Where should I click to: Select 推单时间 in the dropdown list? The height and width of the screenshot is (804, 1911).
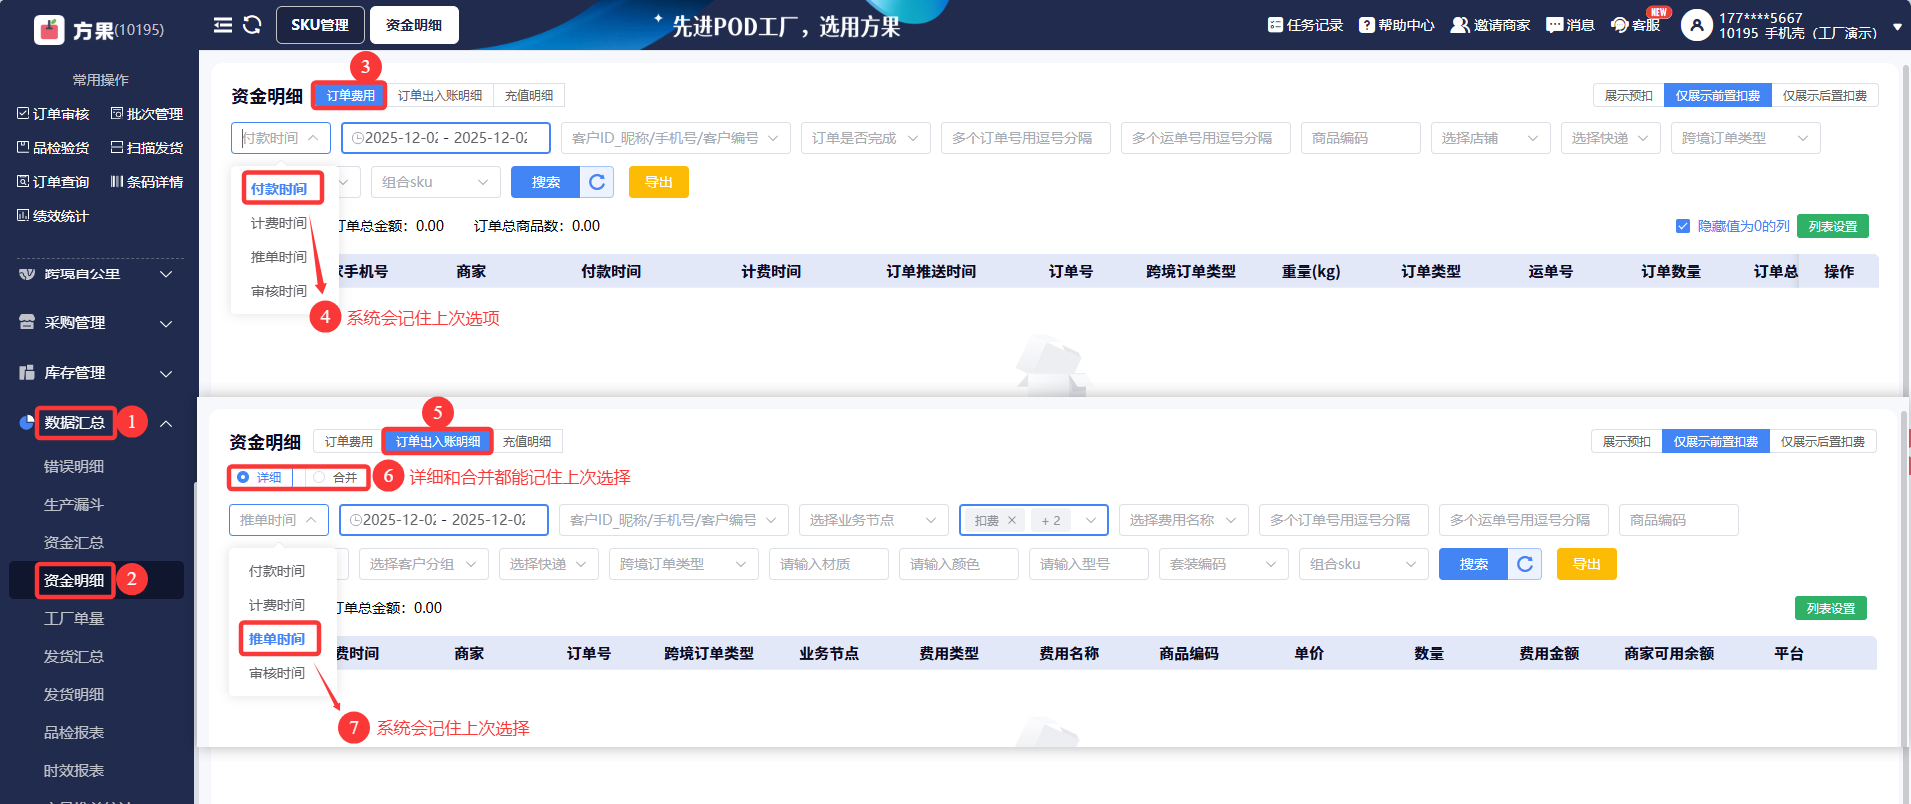click(x=277, y=257)
